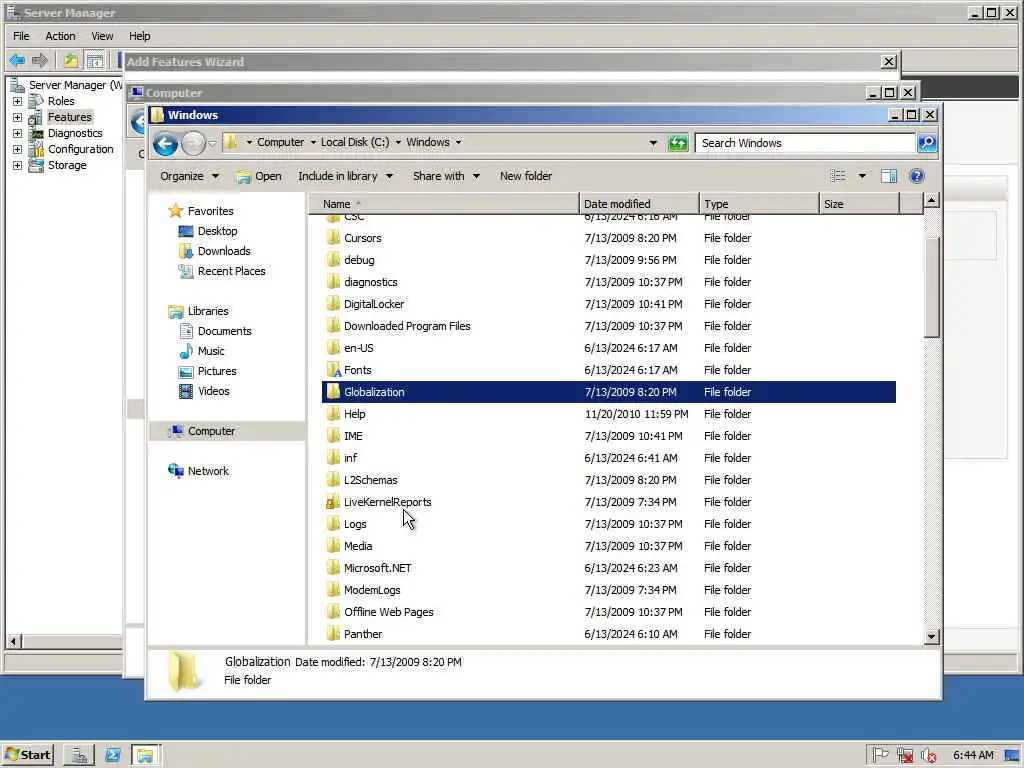Image resolution: width=1024 pixels, height=768 pixels.
Task: Open the Pictures library
Action: pyautogui.click(x=217, y=371)
